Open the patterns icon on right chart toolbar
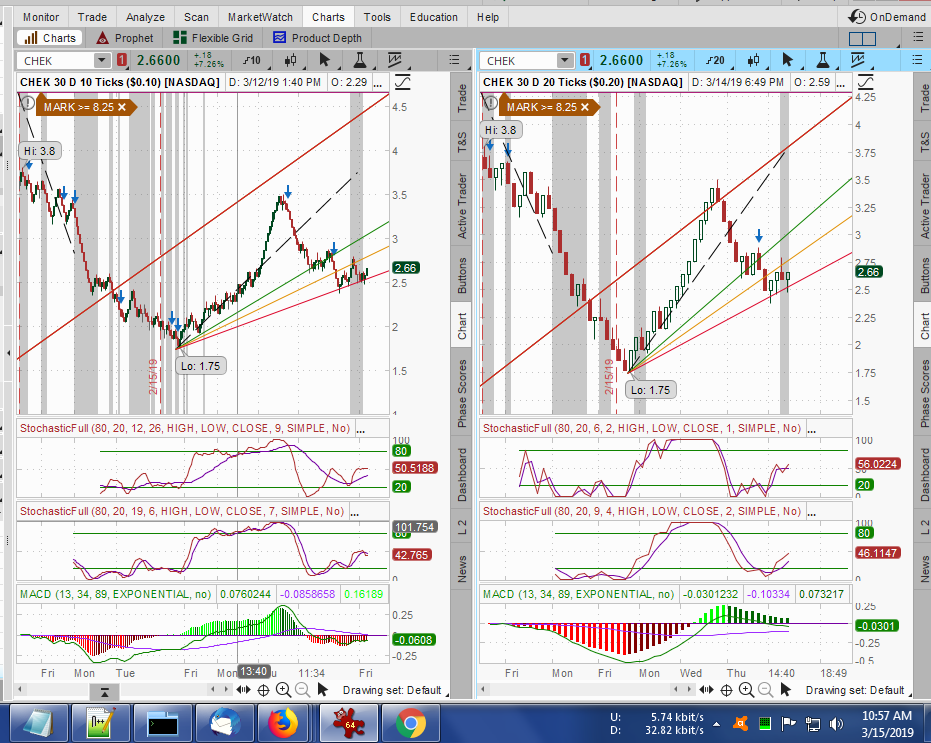 (x=860, y=61)
